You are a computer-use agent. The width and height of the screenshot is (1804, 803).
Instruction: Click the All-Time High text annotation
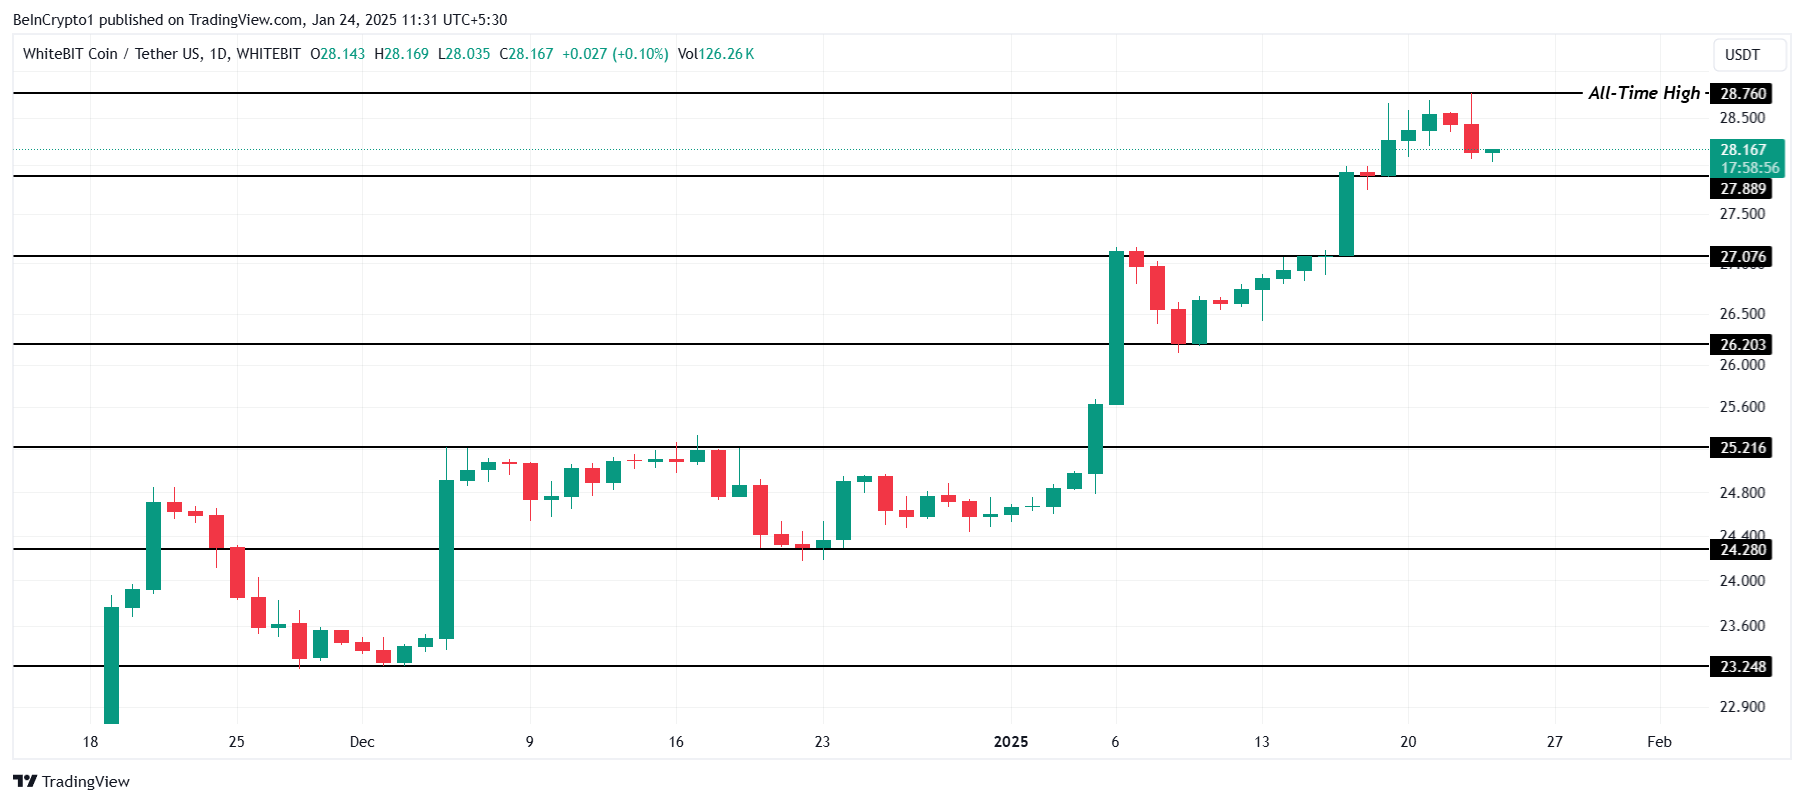coord(1644,93)
